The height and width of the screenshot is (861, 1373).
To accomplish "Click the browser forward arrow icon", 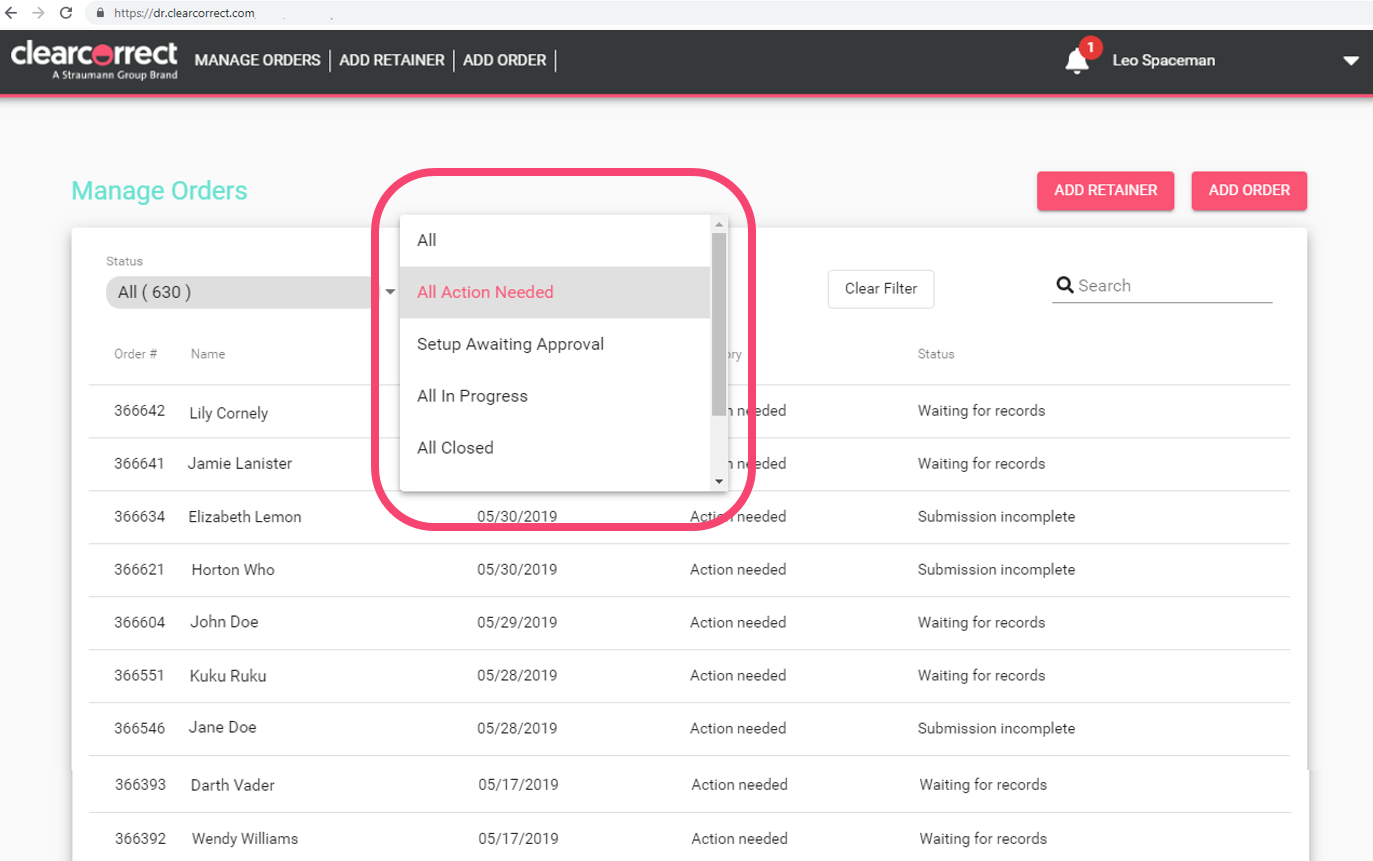I will coord(38,13).
